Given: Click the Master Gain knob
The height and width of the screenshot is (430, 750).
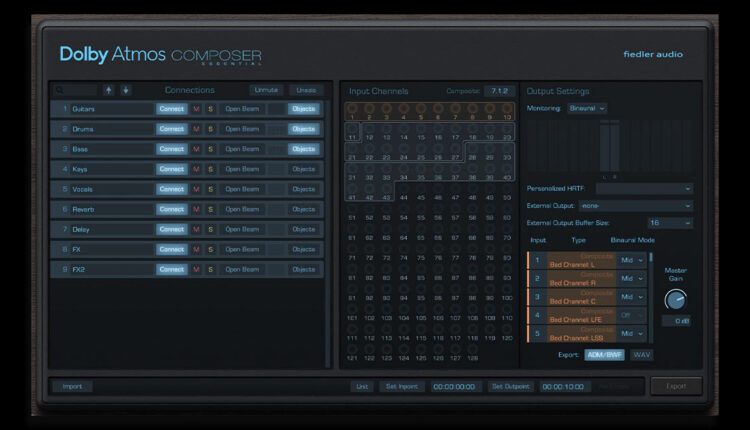Looking at the screenshot, I should pyautogui.click(x=675, y=299).
